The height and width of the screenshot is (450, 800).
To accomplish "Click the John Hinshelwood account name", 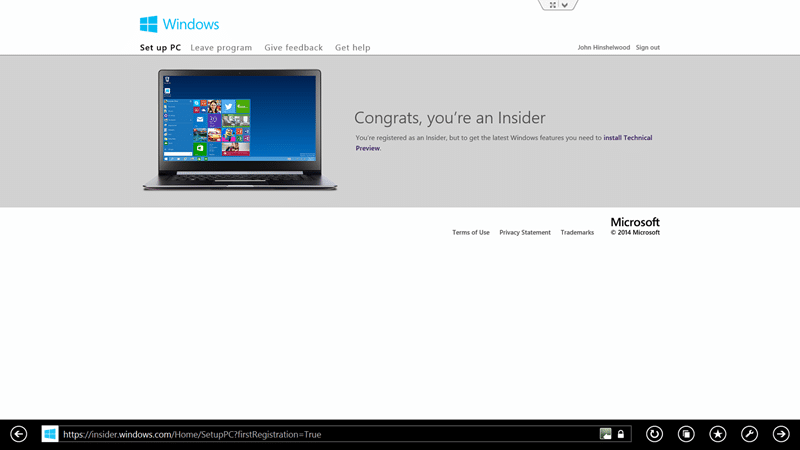I will (x=604, y=47).
